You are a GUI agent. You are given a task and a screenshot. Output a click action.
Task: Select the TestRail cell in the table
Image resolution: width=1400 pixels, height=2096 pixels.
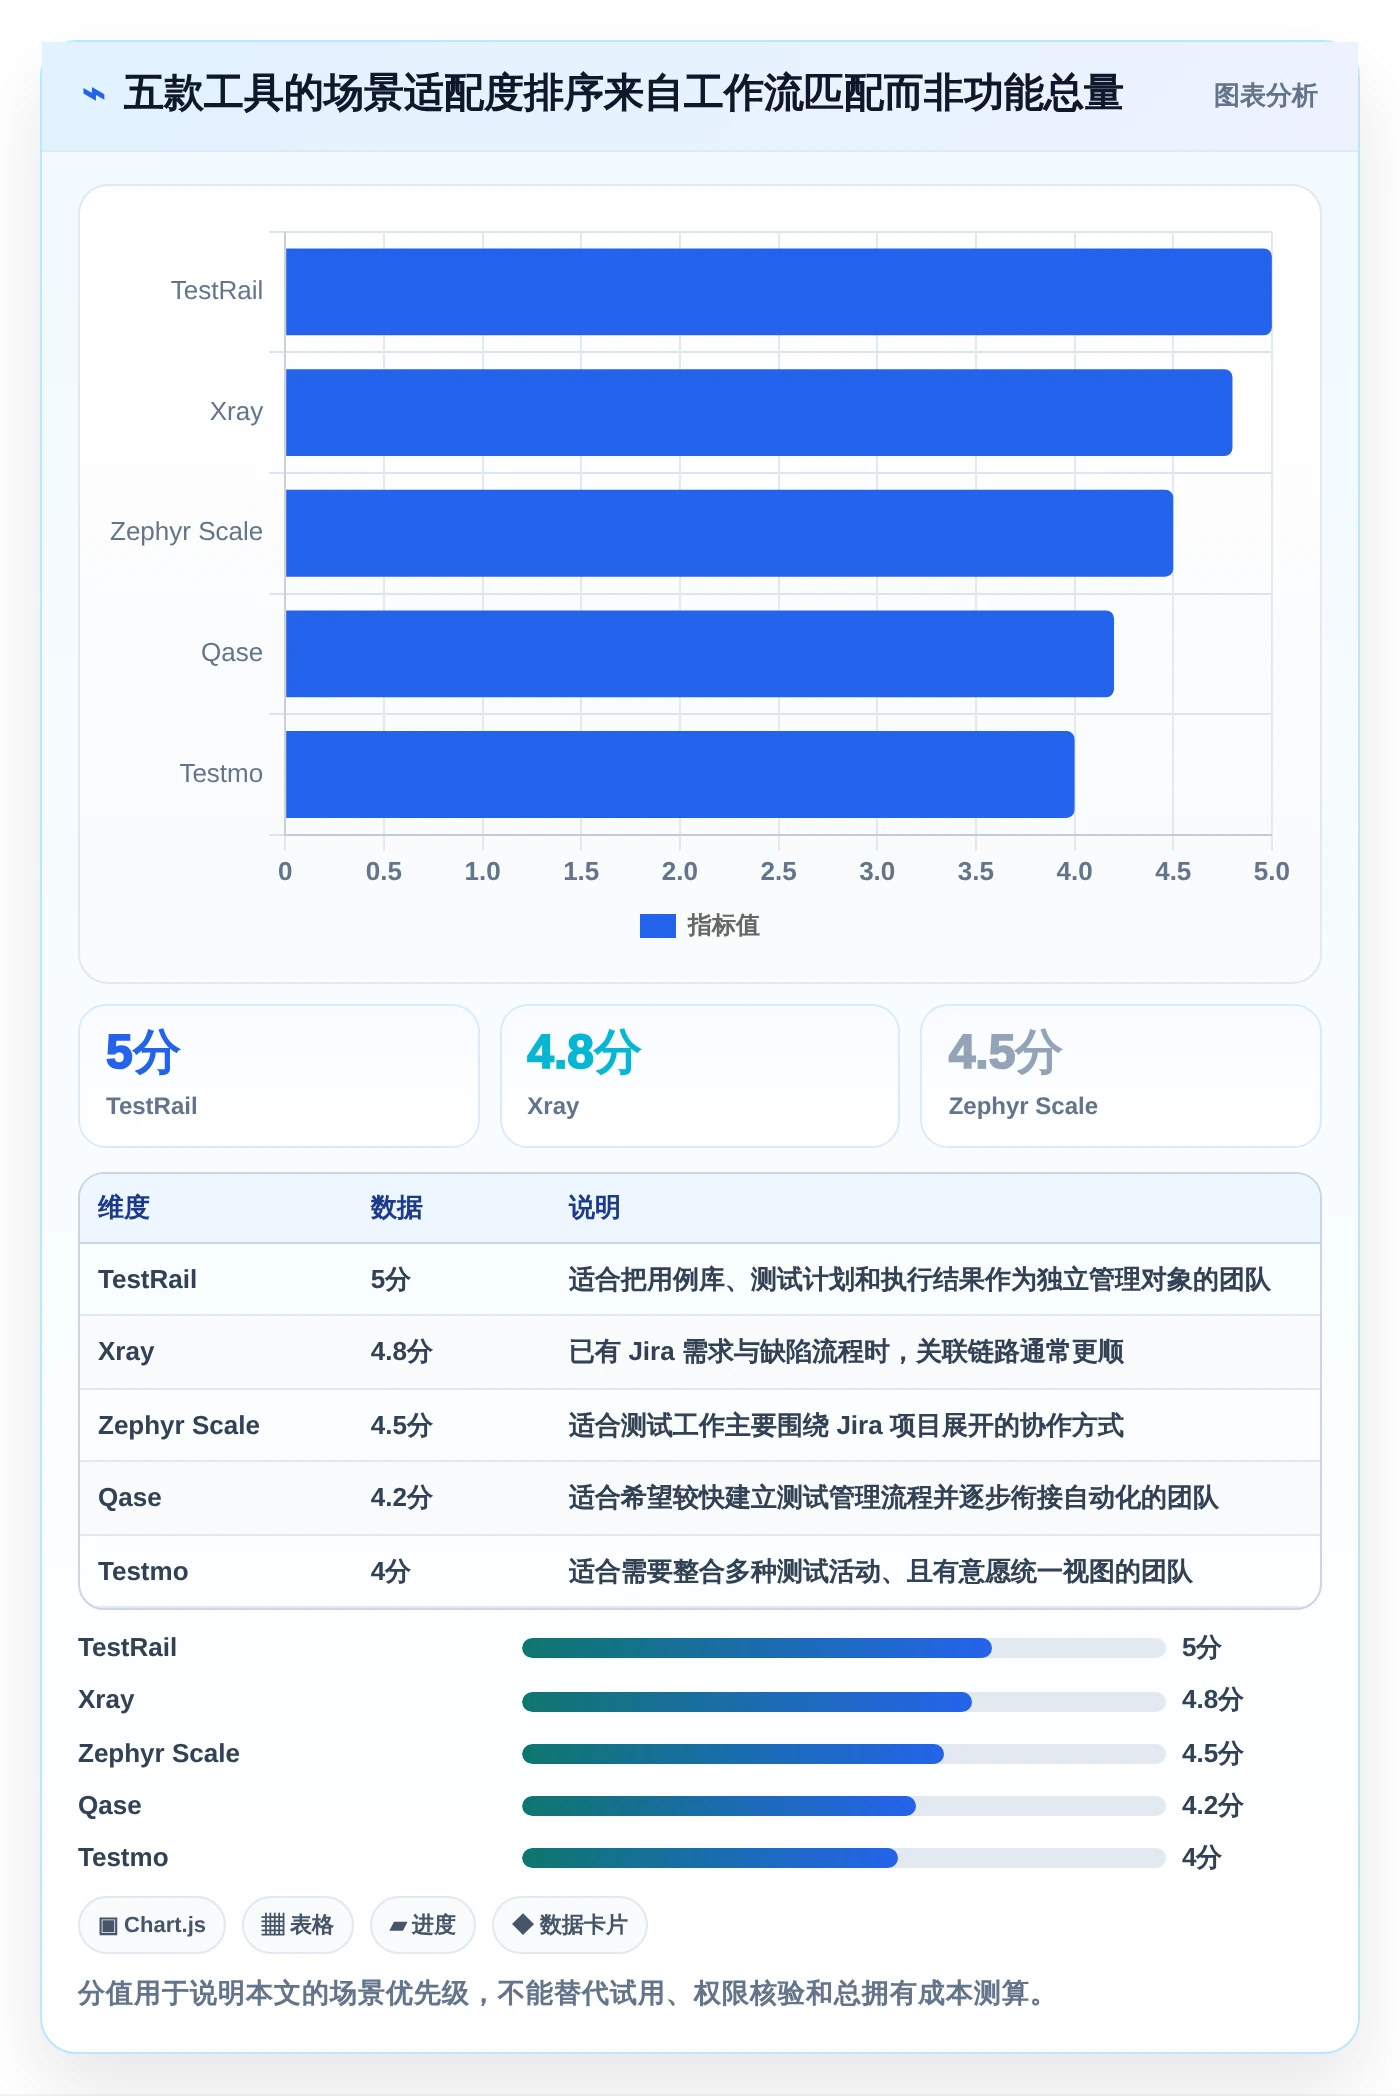147,1279
